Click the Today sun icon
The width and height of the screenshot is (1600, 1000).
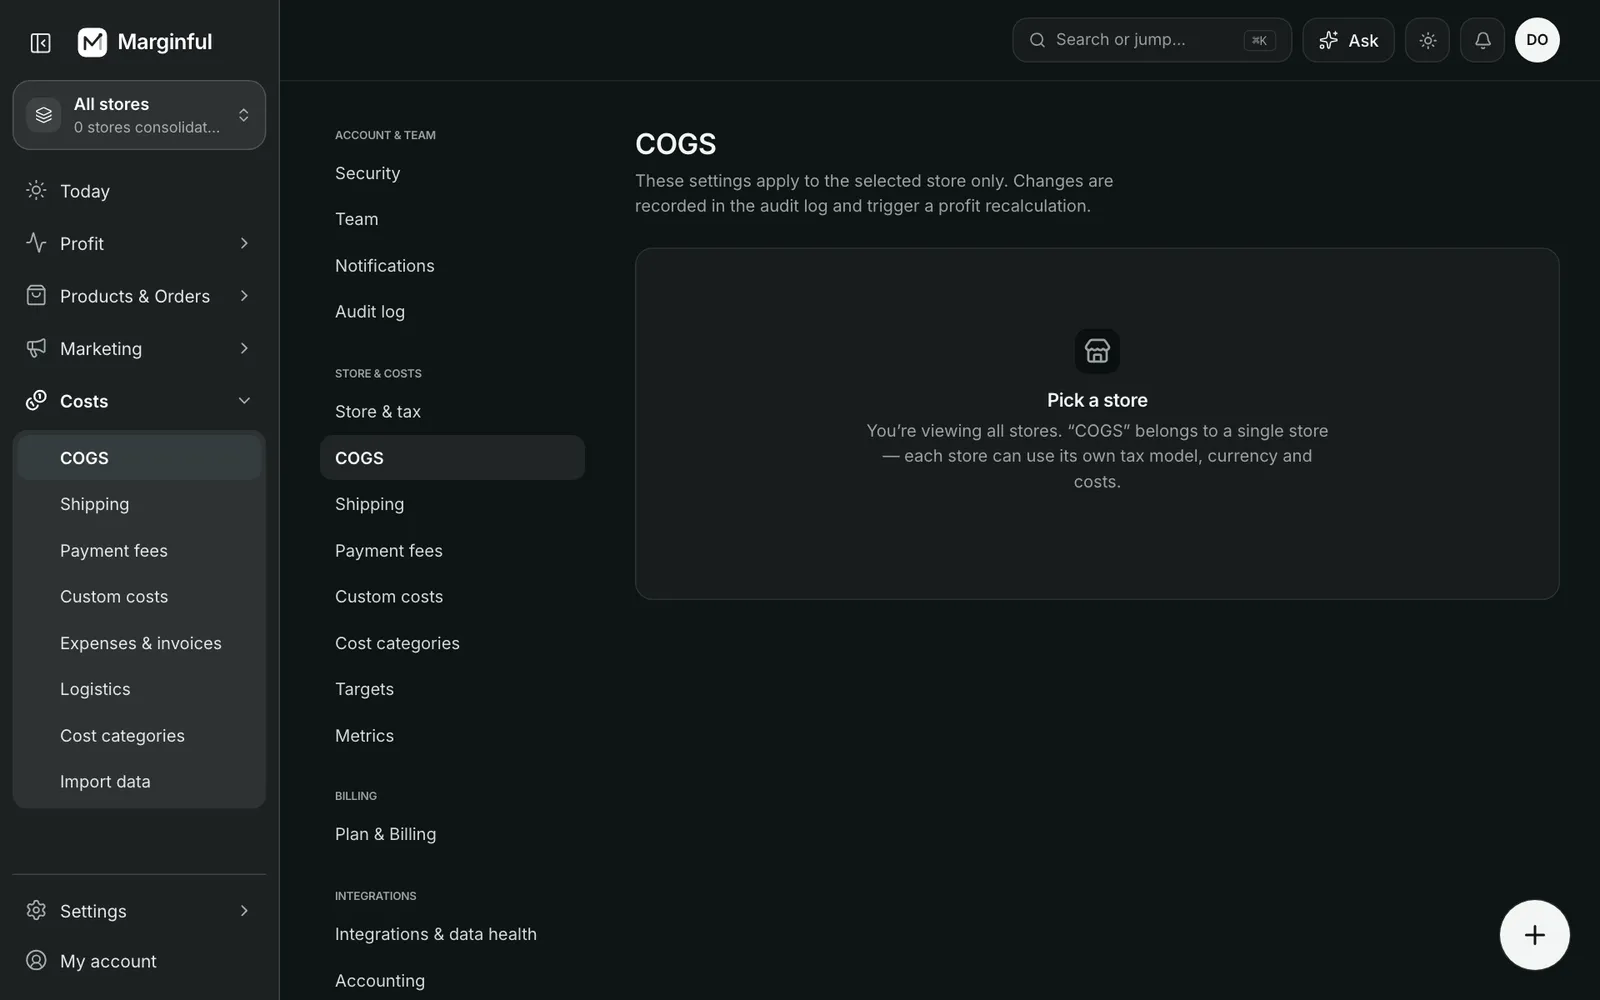coord(36,190)
